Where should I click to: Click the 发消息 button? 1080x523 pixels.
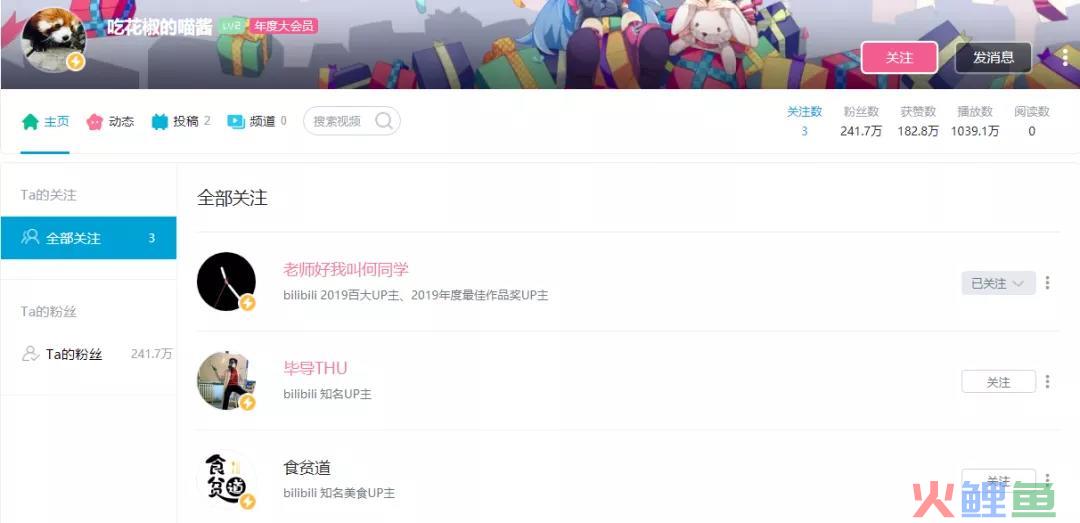coord(993,58)
